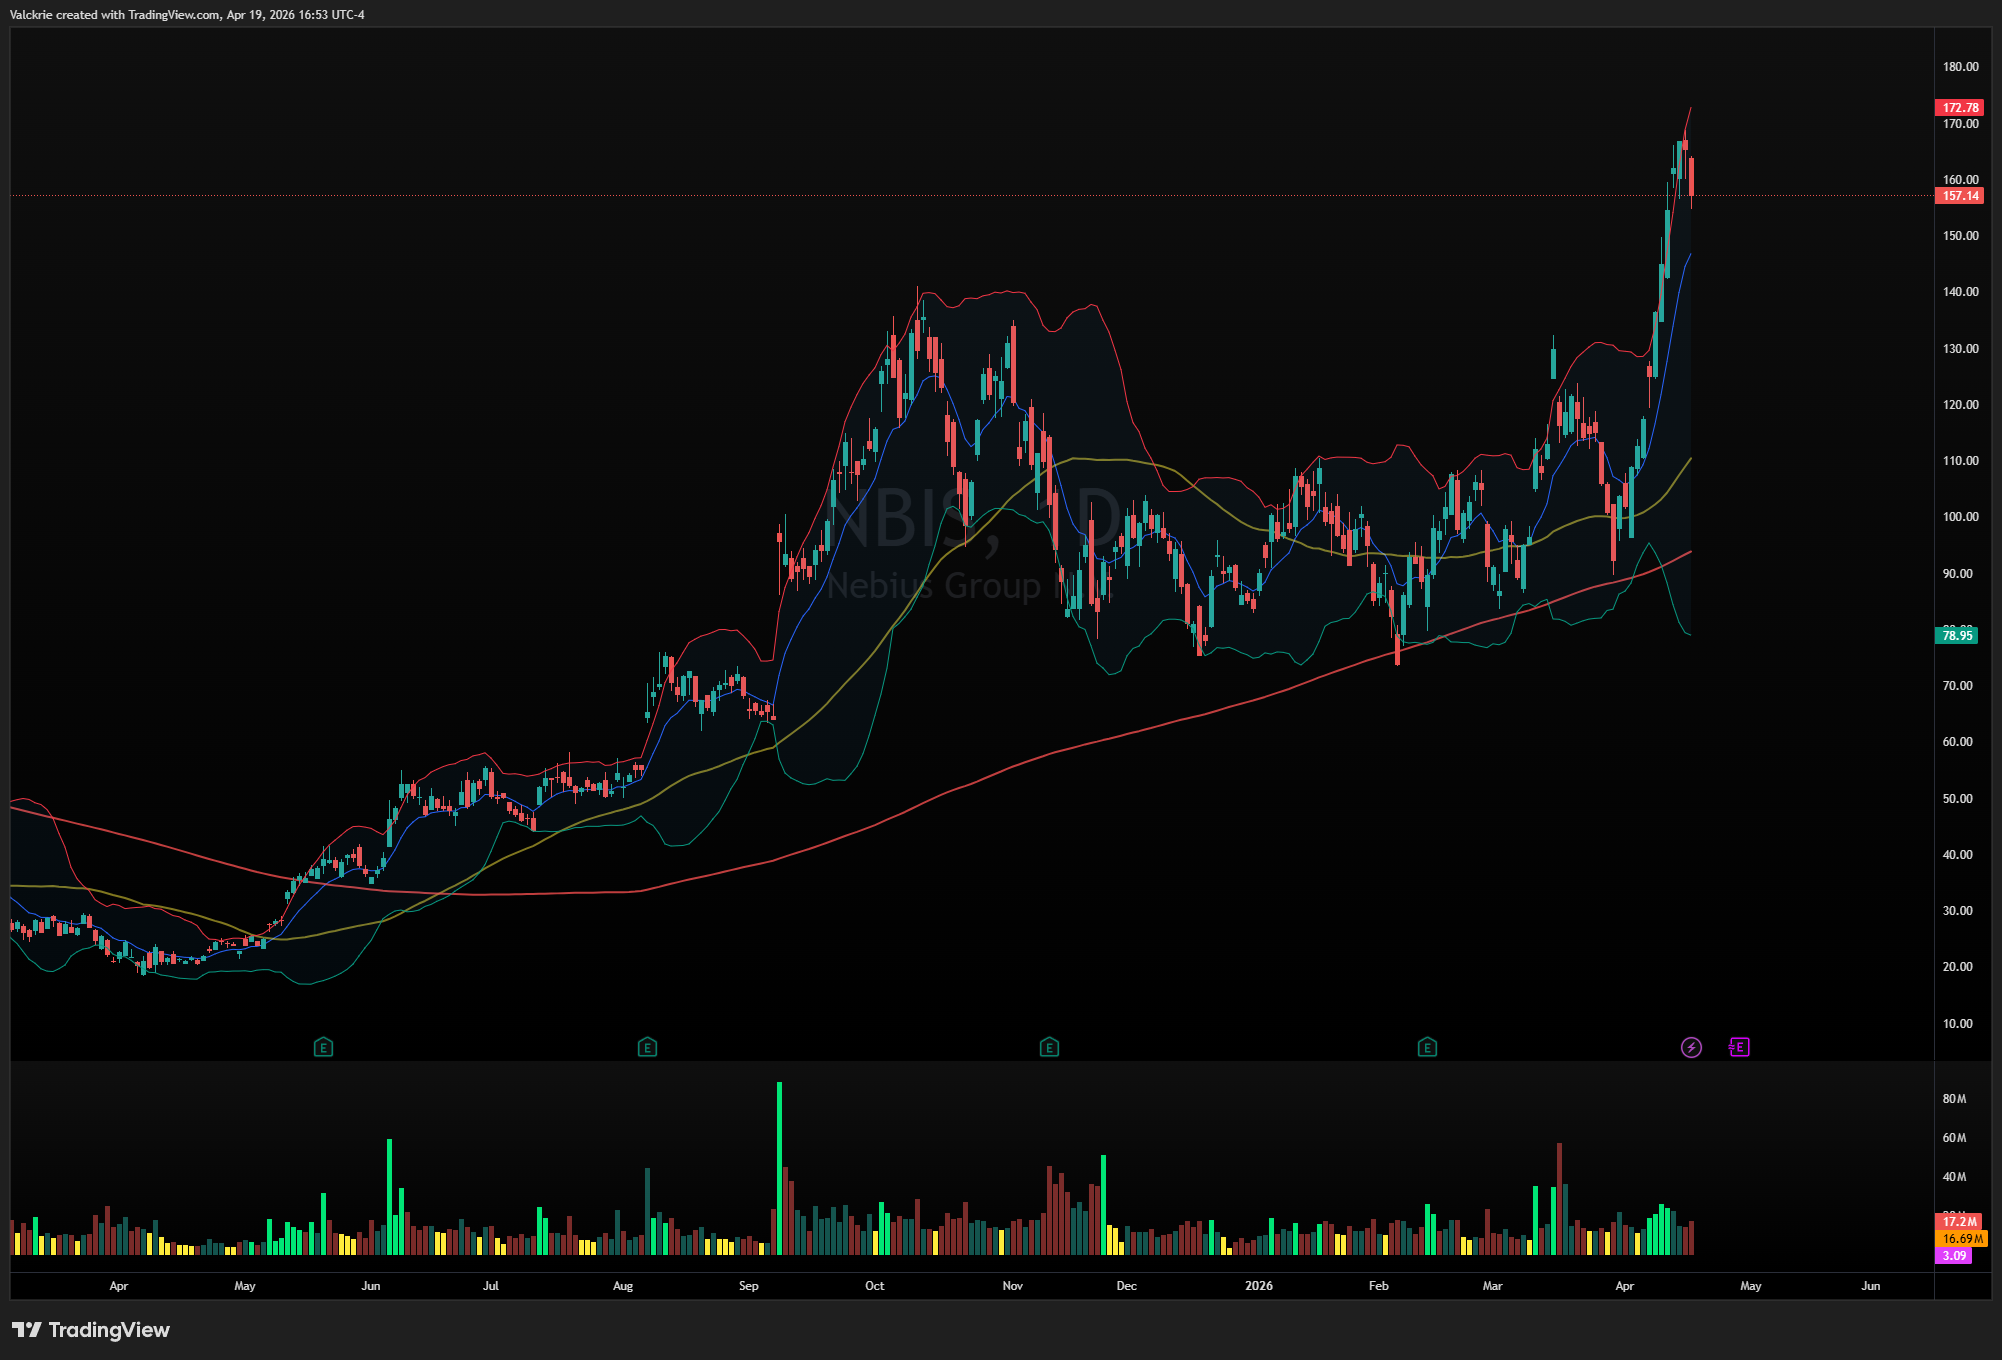
Task: Click the red 172.78 upper band label
Action: [x=1960, y=108]
